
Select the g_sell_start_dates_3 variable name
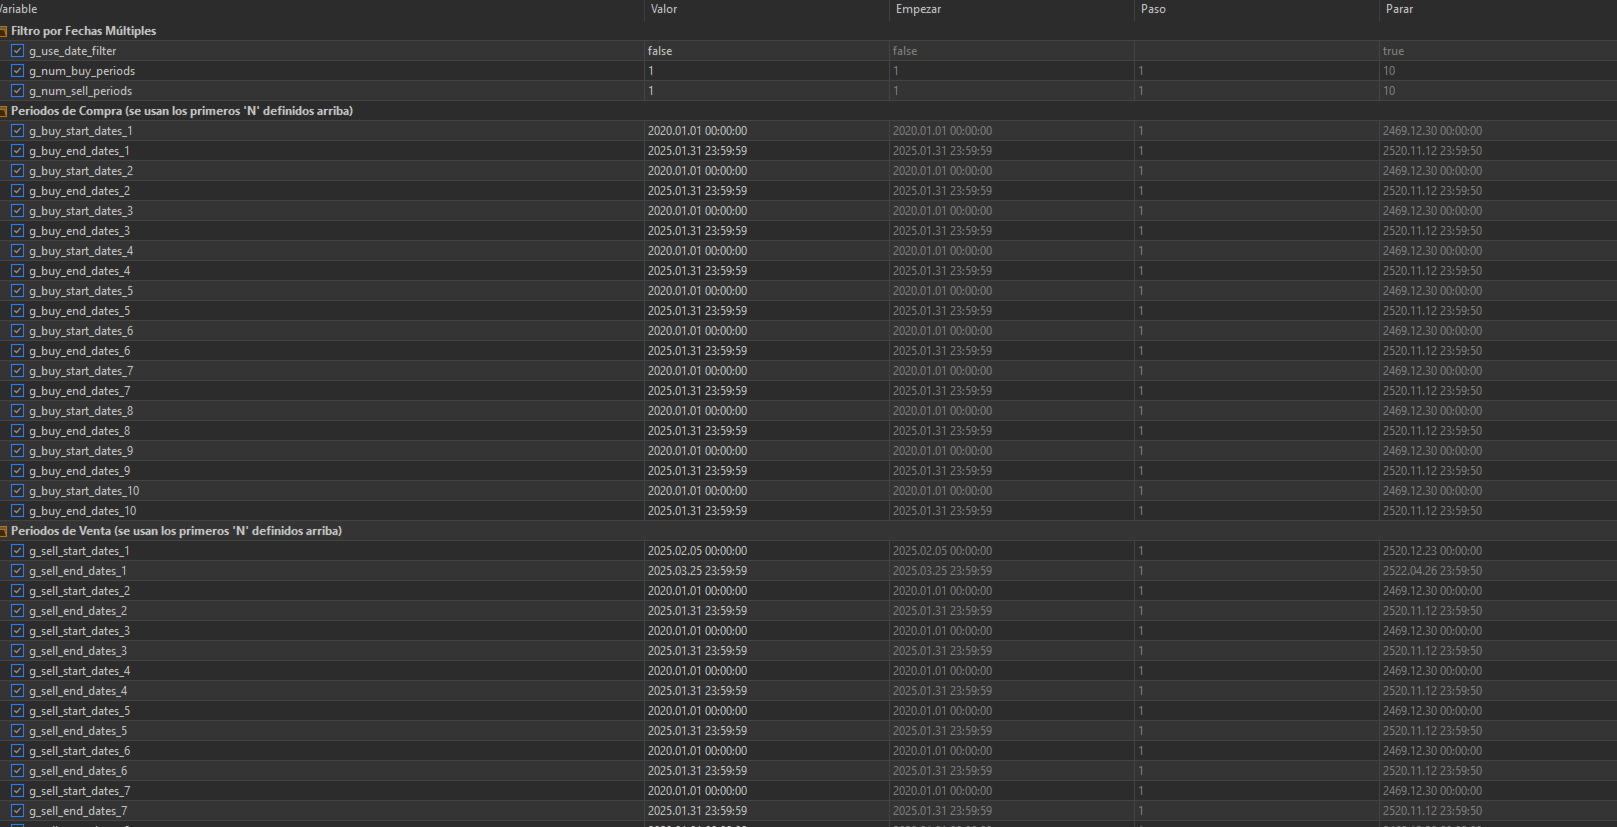pos(79,631)
